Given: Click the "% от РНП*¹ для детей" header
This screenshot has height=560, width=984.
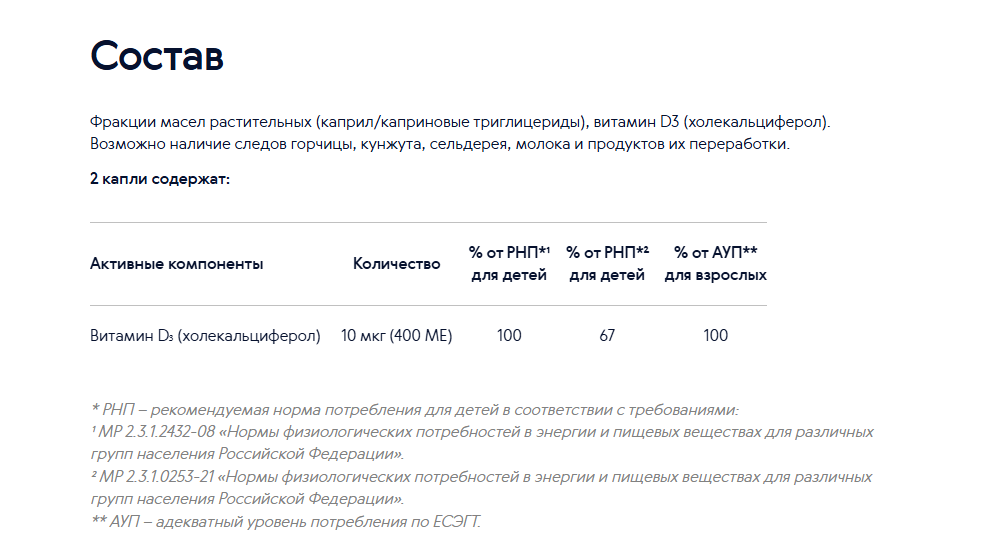Looking at the screenshot, I should point(509,264).
